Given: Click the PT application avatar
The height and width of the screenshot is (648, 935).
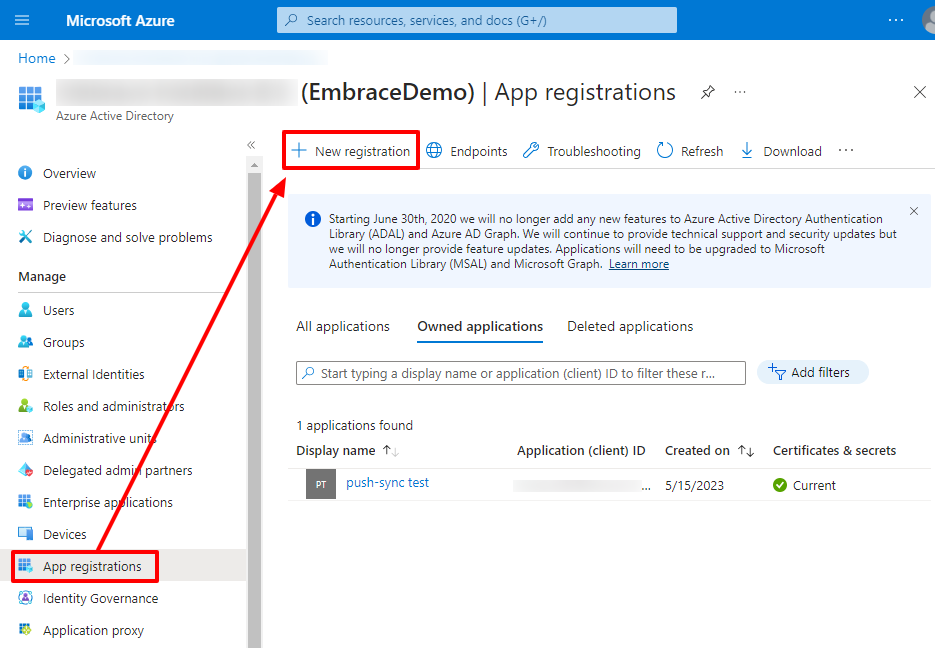Looking at the screenshot, I should click(321, 484).
